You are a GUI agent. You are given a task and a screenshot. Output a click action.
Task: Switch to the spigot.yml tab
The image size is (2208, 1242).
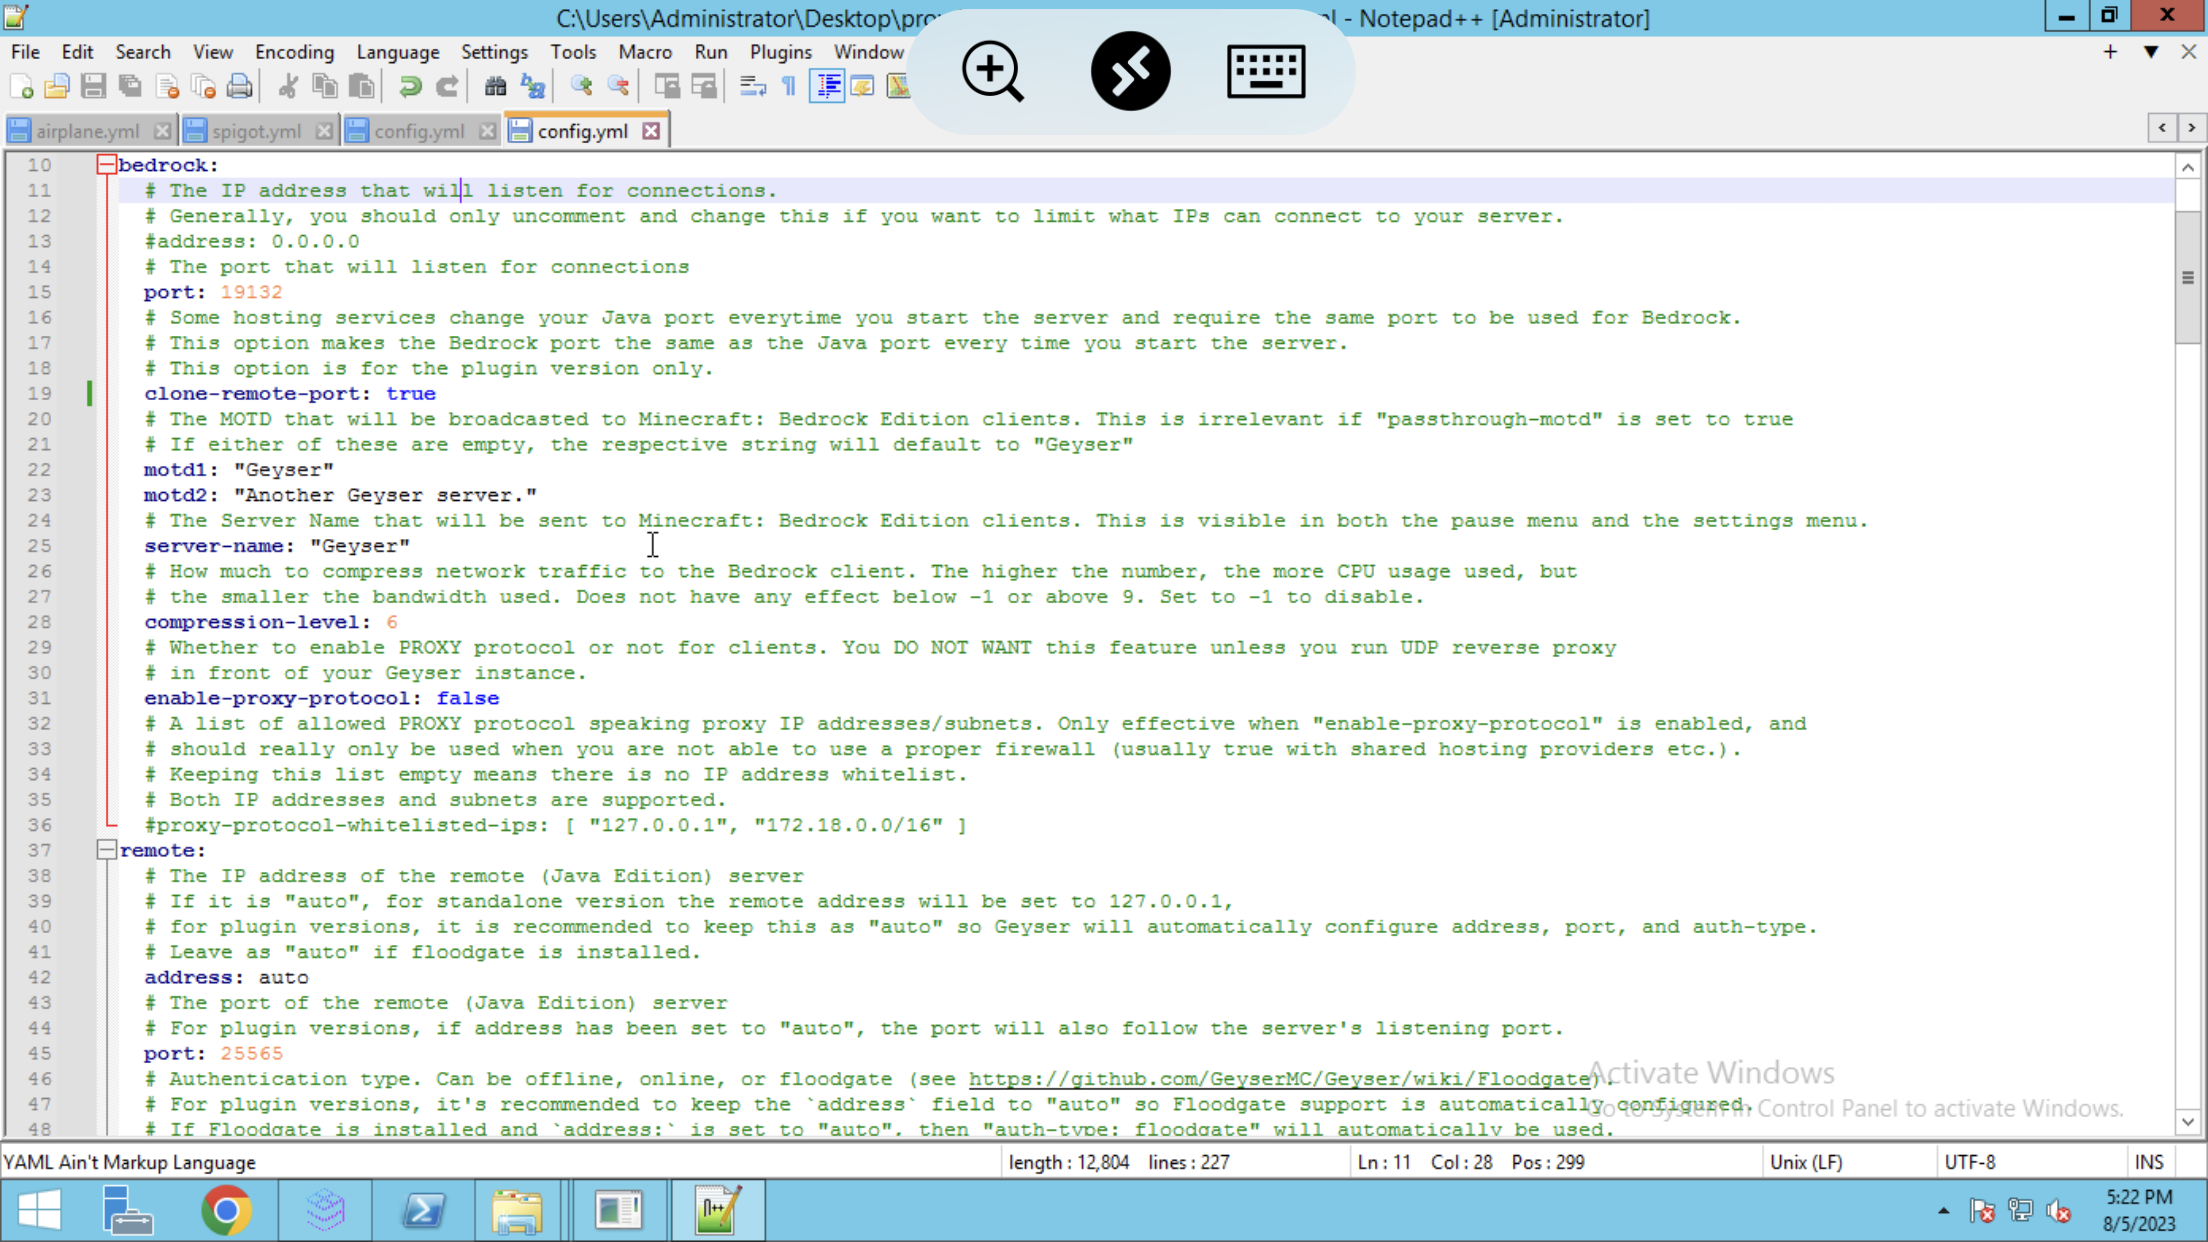256,131
